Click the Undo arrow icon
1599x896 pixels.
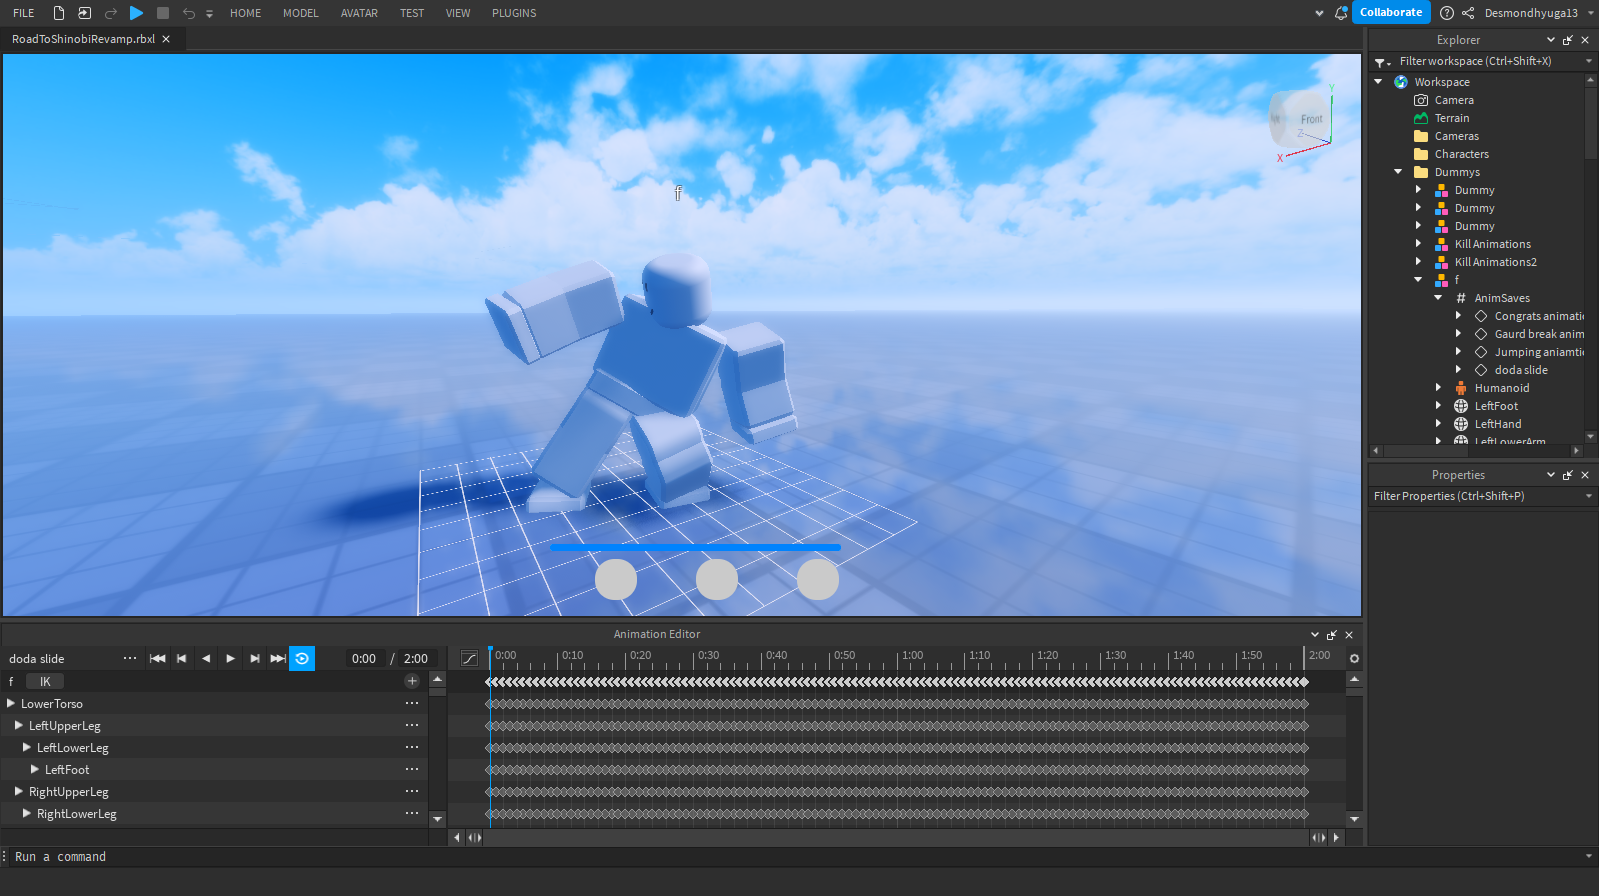click(189, 13)
